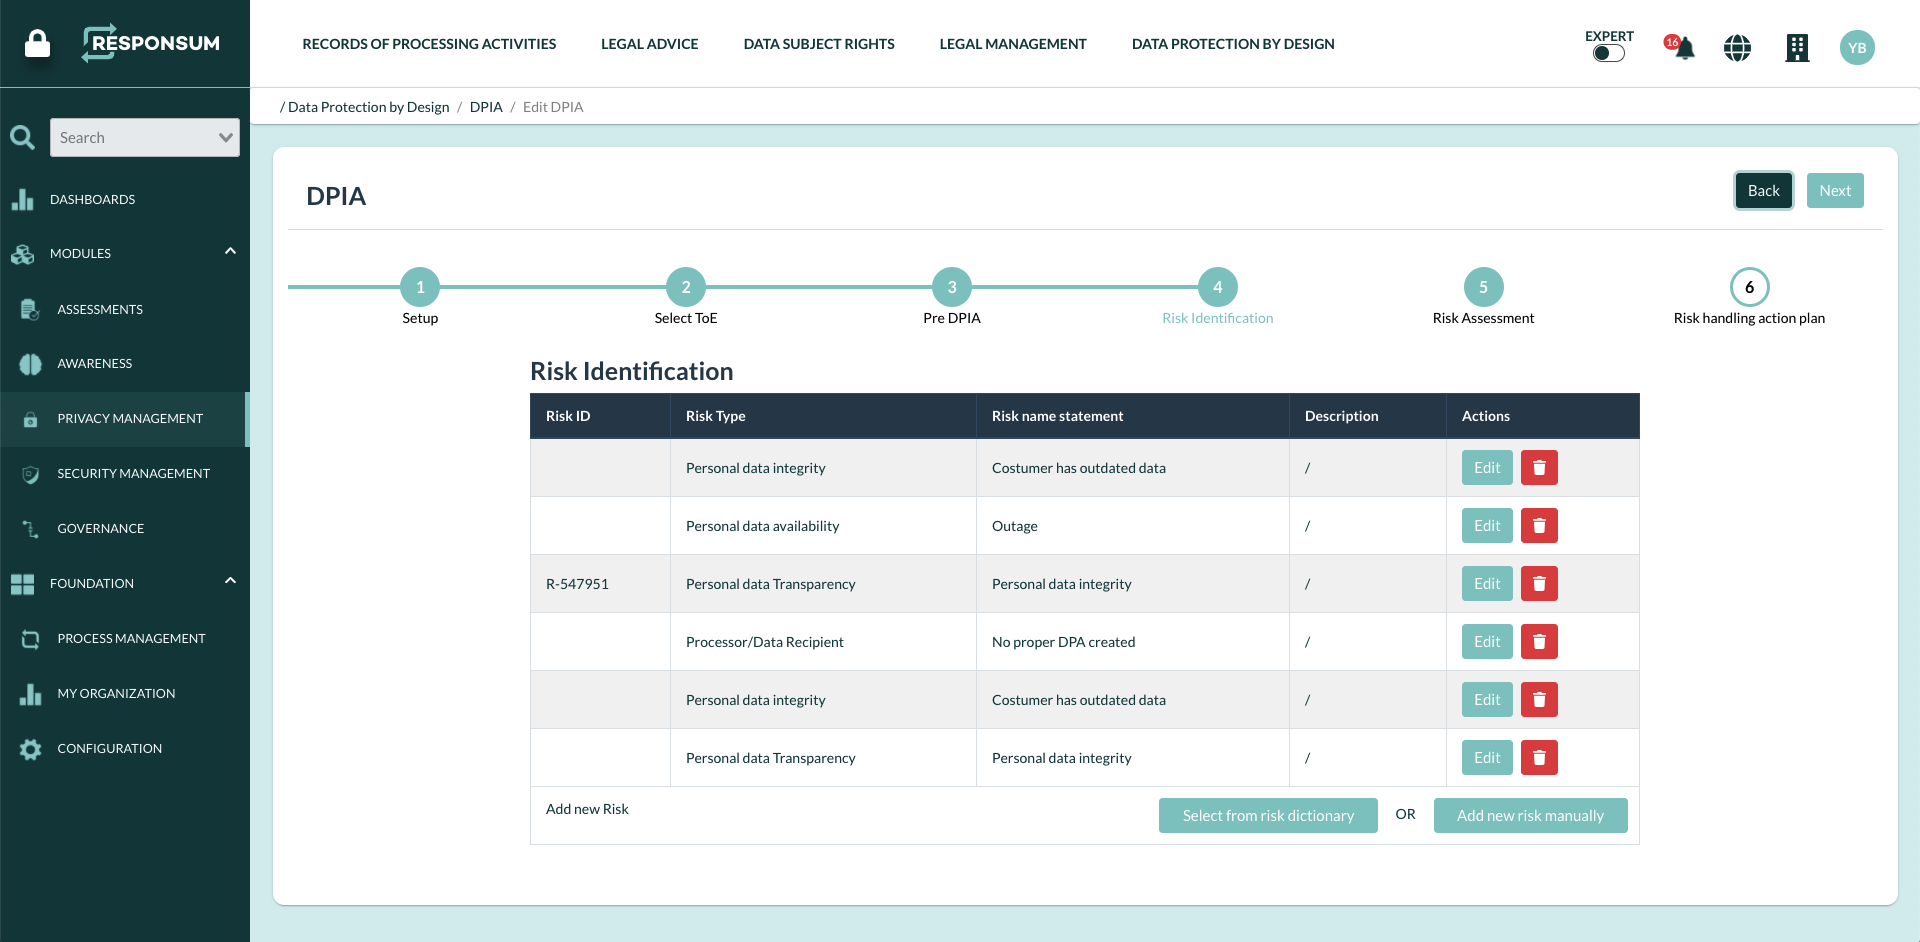Image resolution: width=1920 pixels, height=942 pixels.
Task: Open Data Subject Rights menu
Action: [x=818, y=43]
